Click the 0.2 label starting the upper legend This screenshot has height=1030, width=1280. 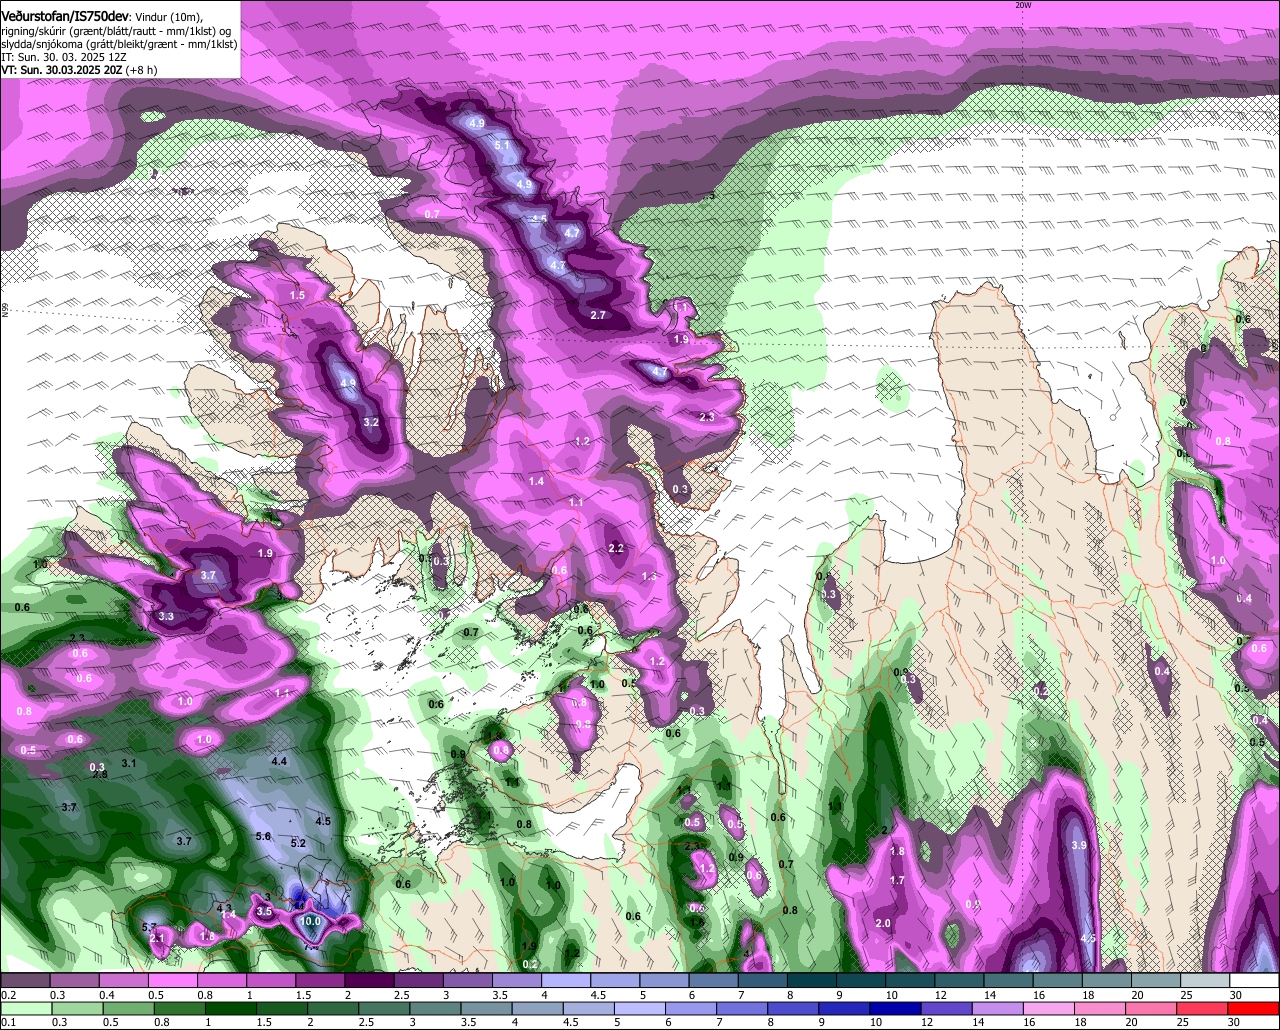click(x=7, y=995)
